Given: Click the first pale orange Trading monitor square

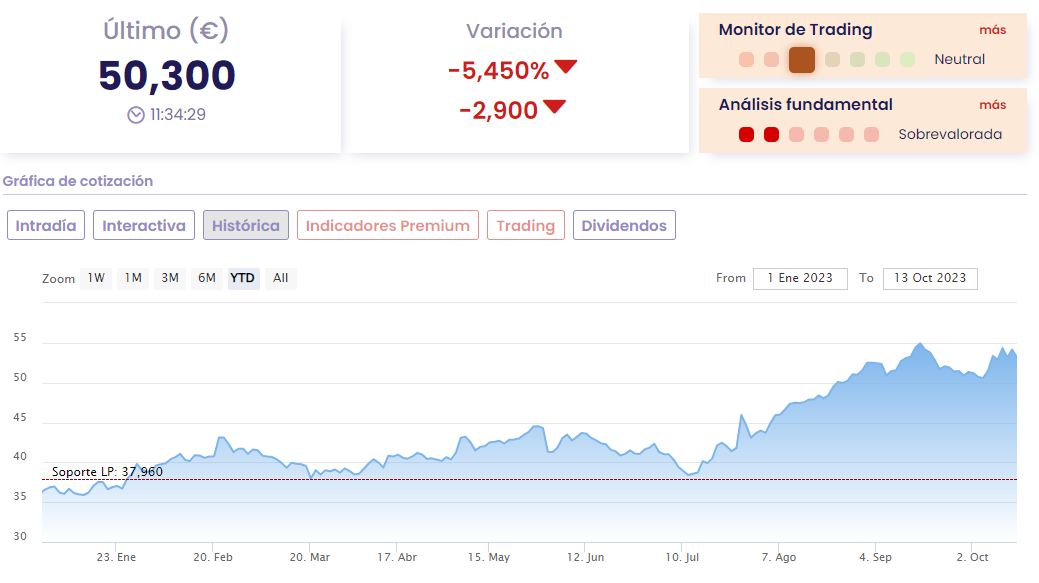Looking at the screenshot, I should point(746,60).
